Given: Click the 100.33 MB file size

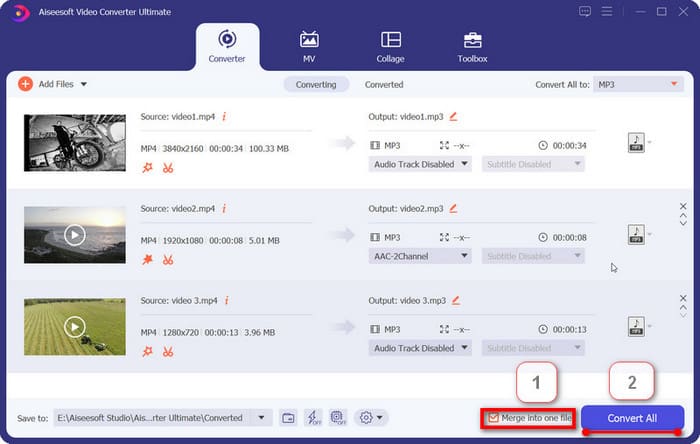Looking at the screenshot, I should [269, 149].
